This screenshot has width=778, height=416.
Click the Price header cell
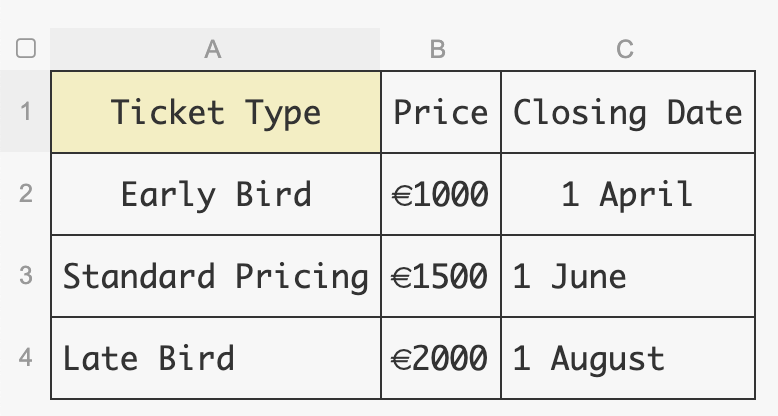(x=440, y=112)
